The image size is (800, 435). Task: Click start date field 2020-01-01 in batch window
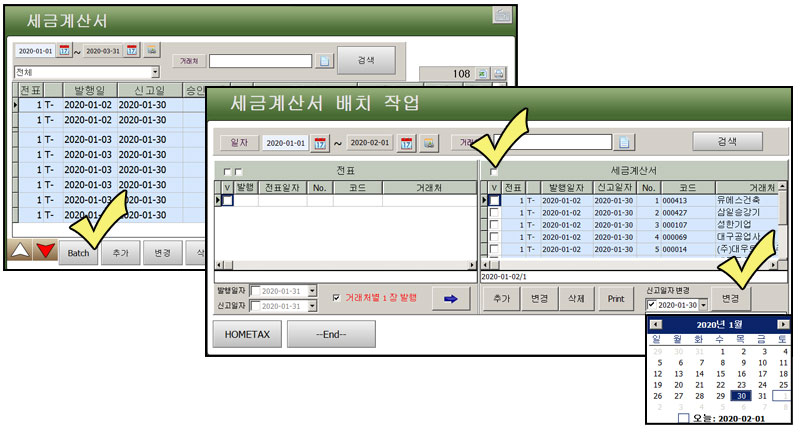[286, 143]
